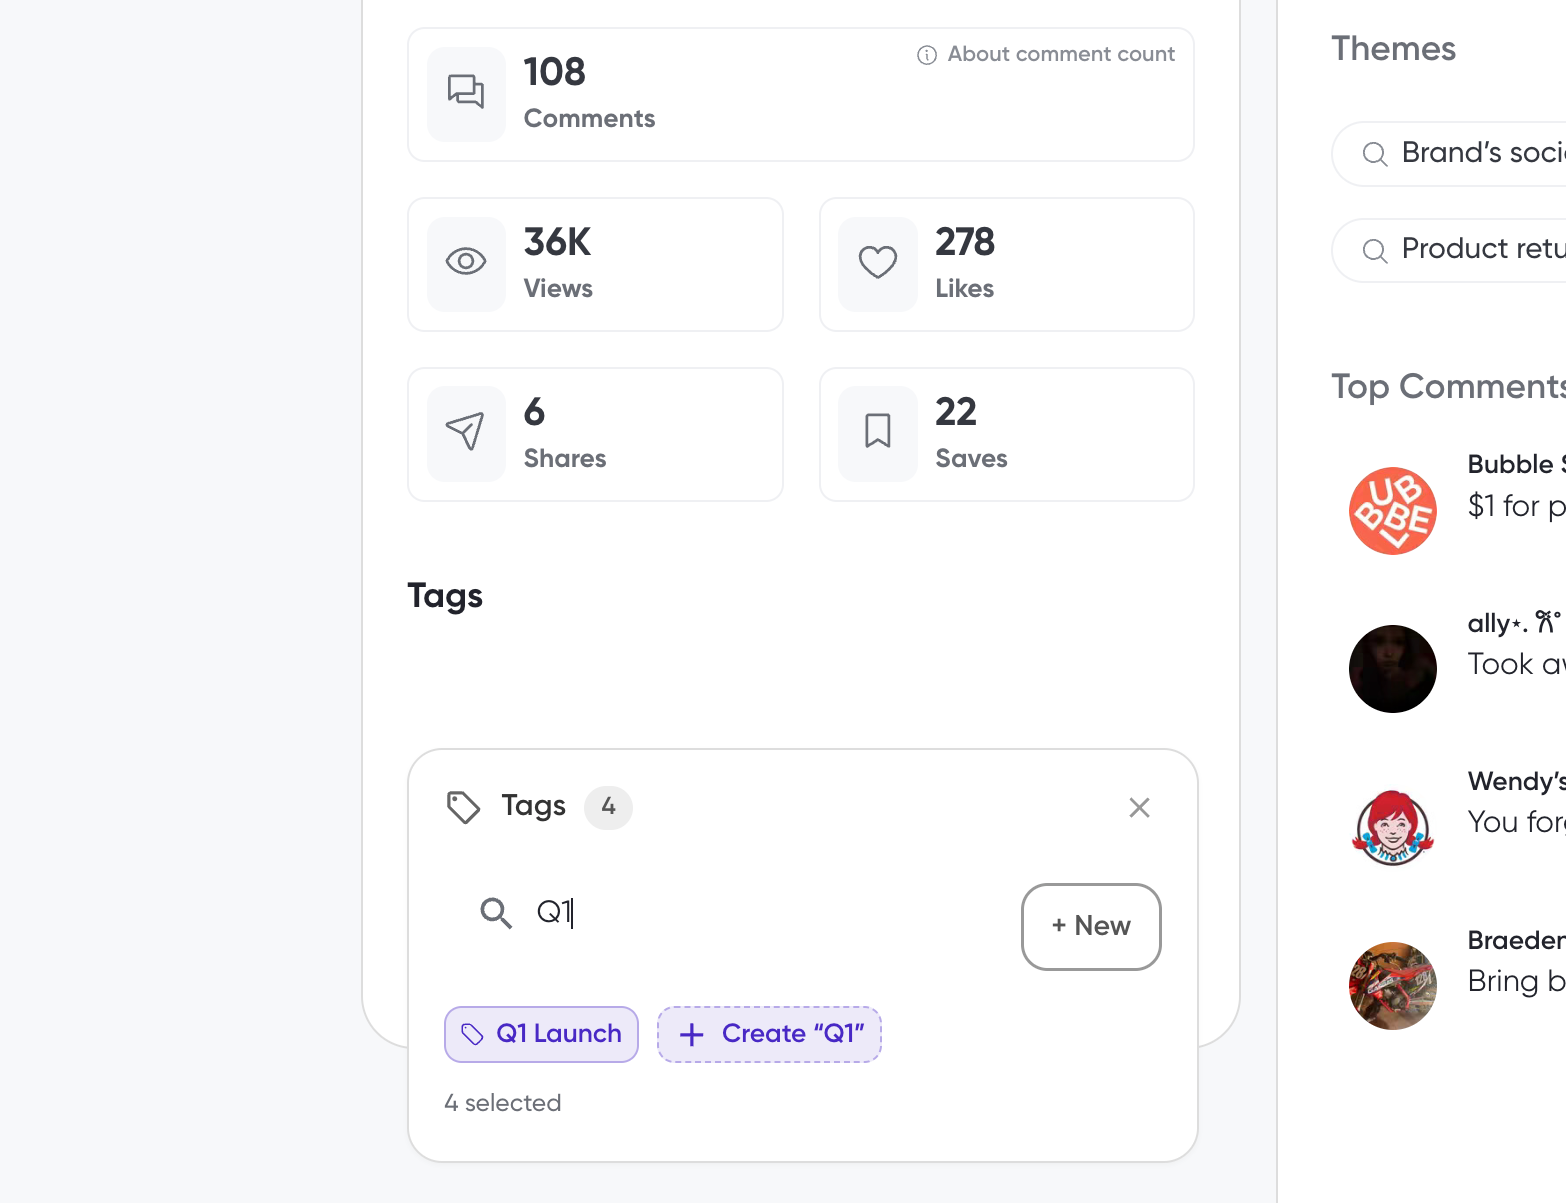The height and width of the screenshot is (1203, 1566).
Task: Open the Braeden commenter avatar
Action: click(x=1393, y=986)
